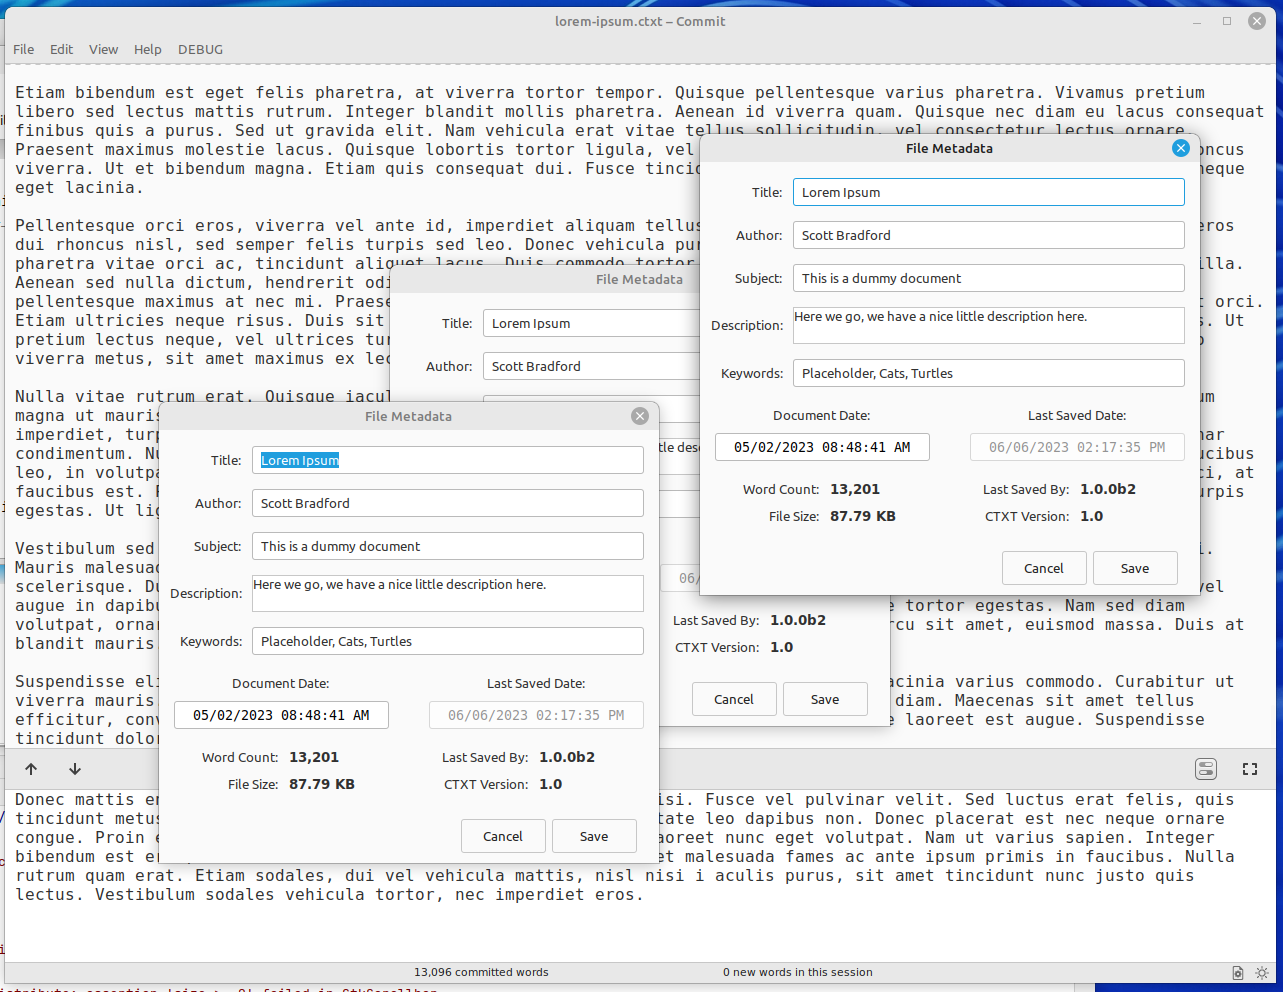1283x992 pixels.
Task: Open the Edit menu
Action: point(62,49)
